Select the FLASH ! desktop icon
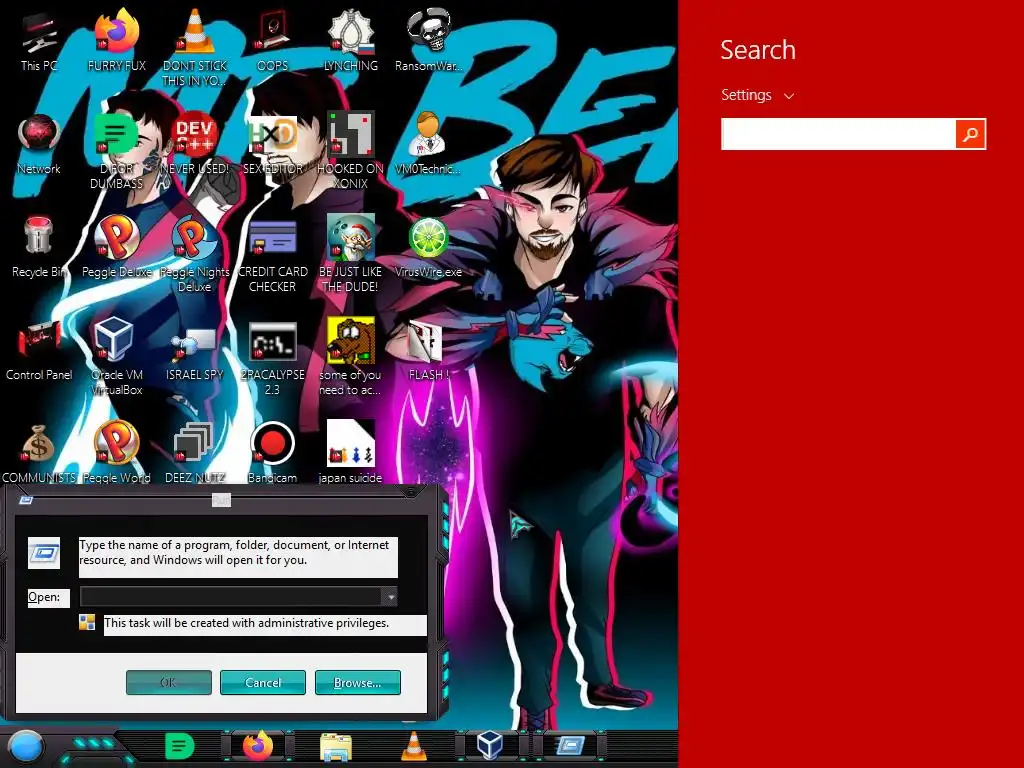1024x768 pixels. 428,350
